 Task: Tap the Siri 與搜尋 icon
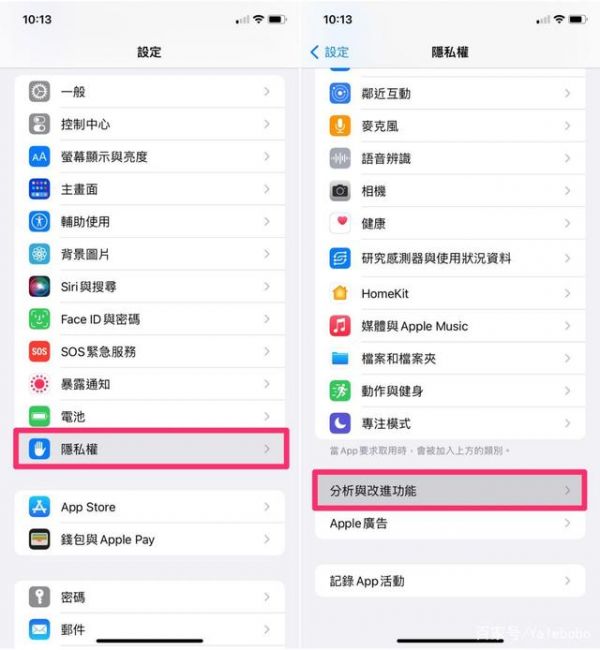39,286
